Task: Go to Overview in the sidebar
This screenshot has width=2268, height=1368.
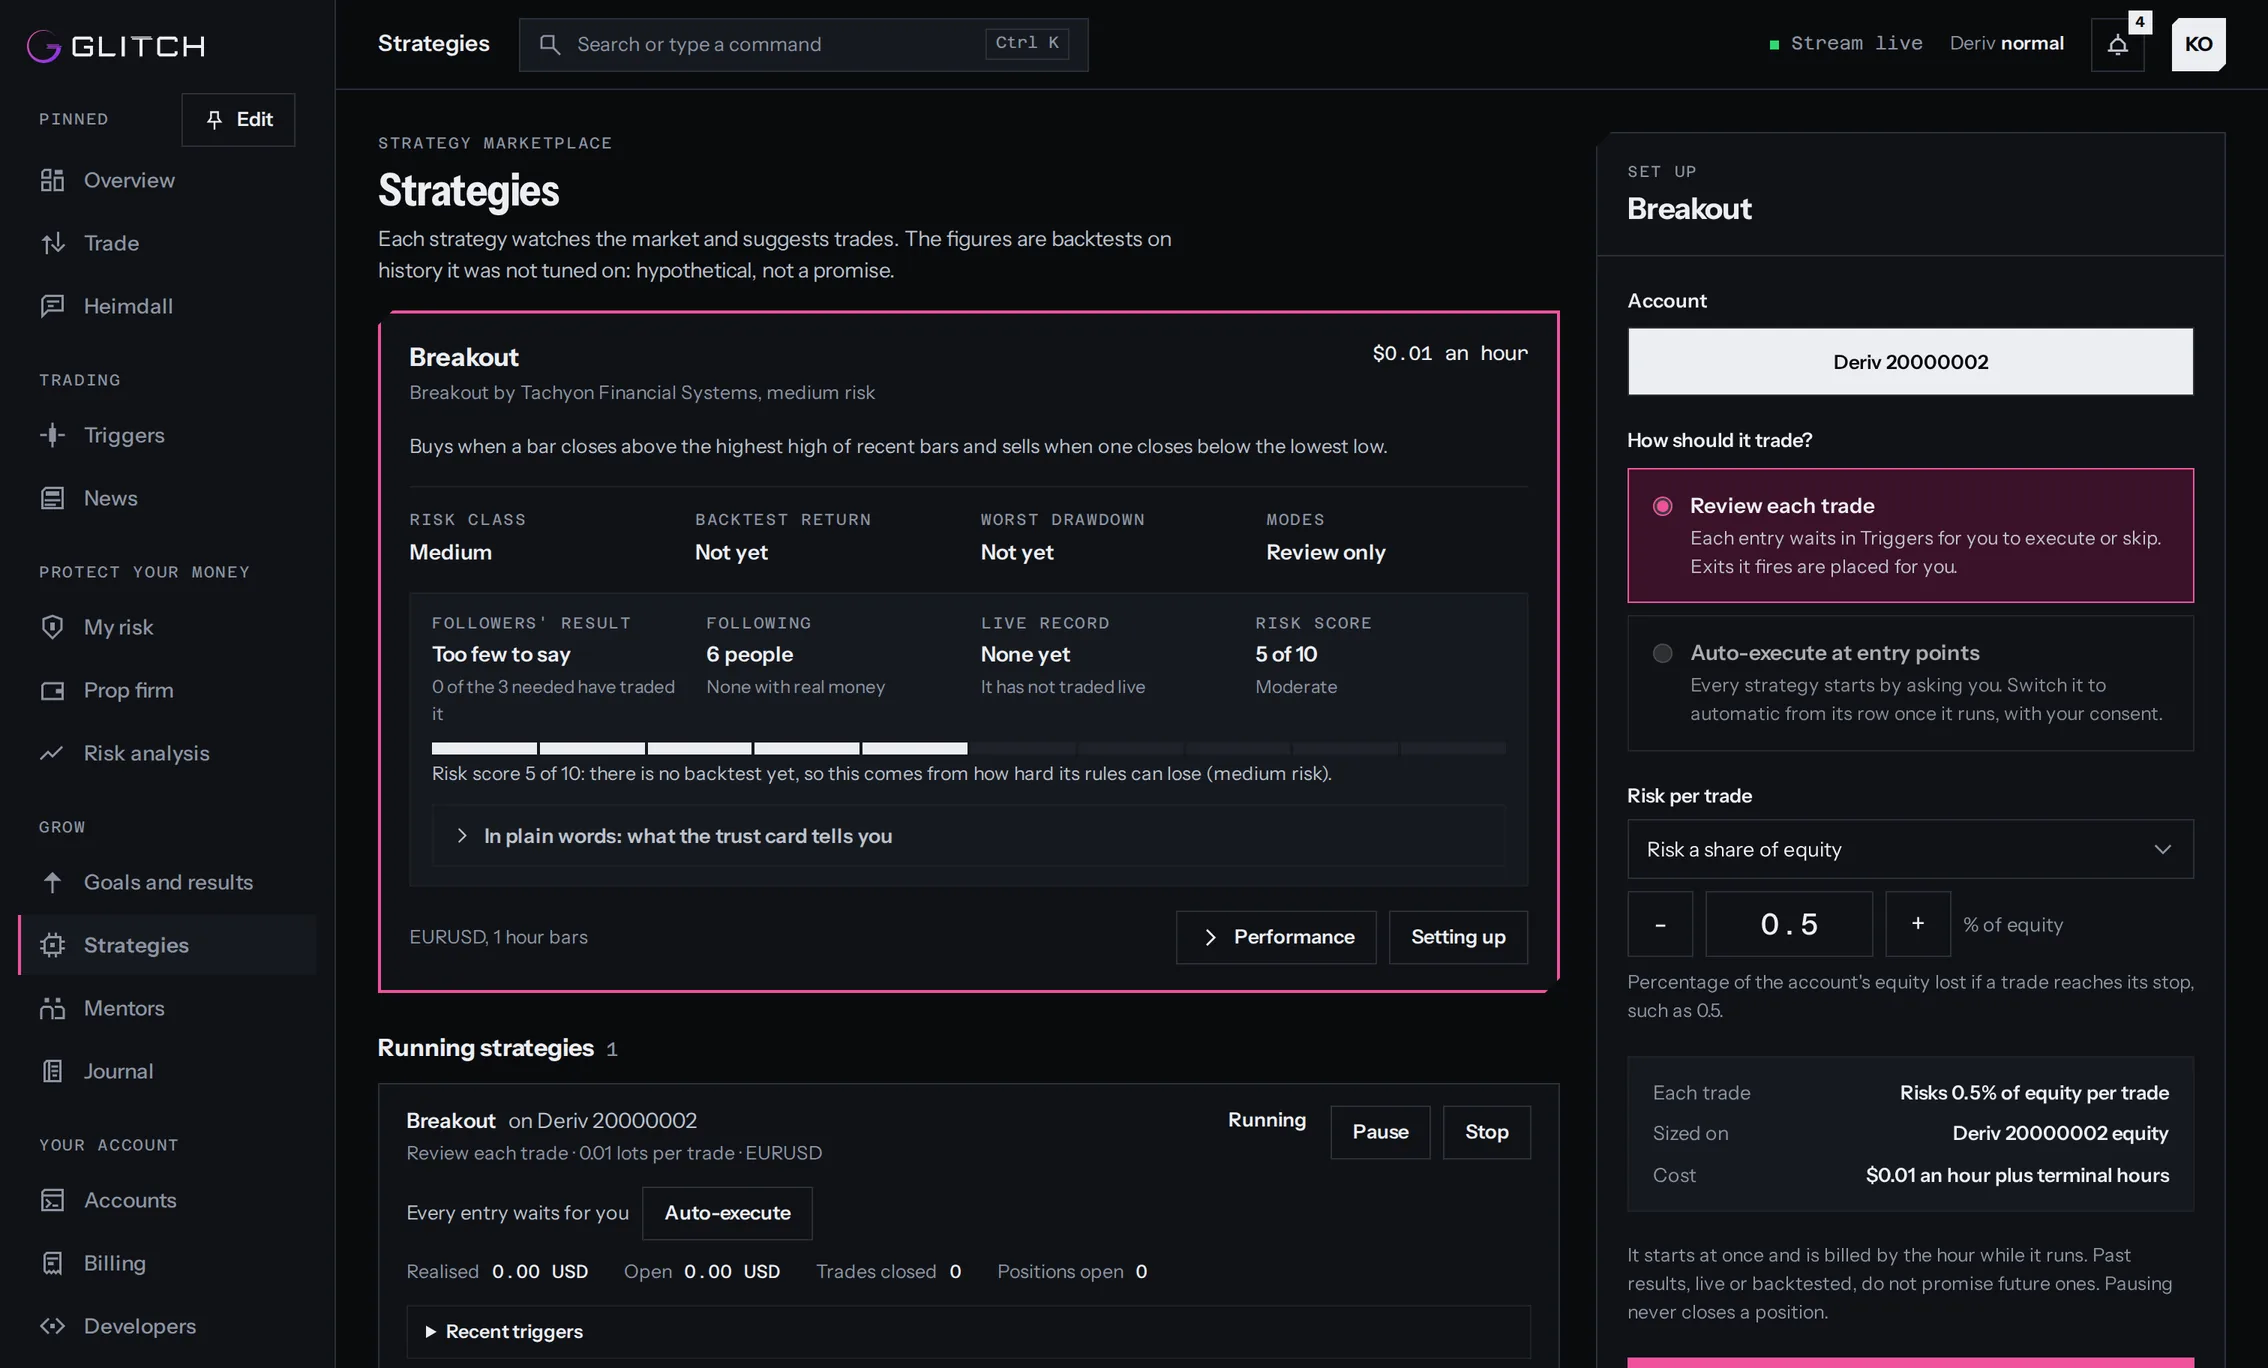Action: [x=167, y=180]
